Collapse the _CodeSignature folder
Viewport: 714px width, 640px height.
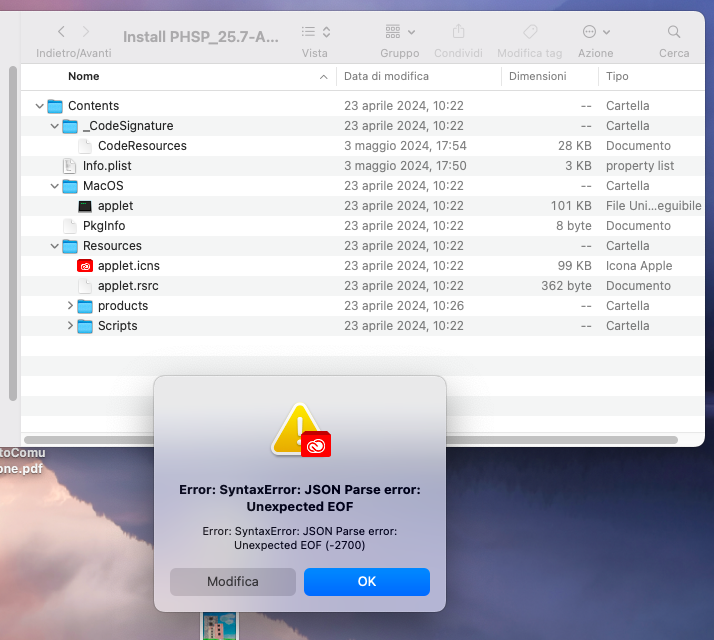(x=55, y=126)
